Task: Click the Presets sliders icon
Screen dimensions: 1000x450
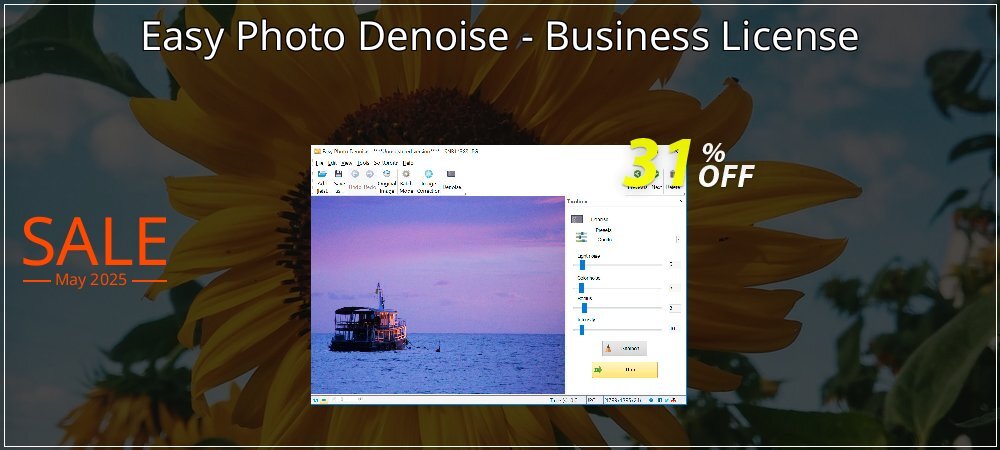Action: pos(581,237)
